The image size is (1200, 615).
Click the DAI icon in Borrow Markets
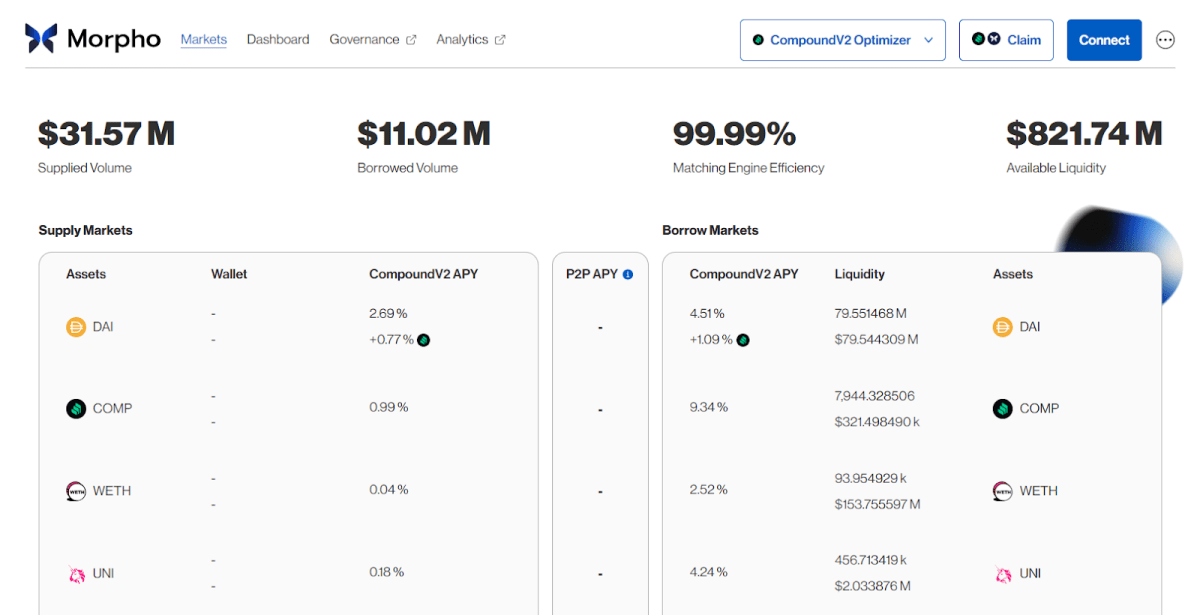[1002, 327]
